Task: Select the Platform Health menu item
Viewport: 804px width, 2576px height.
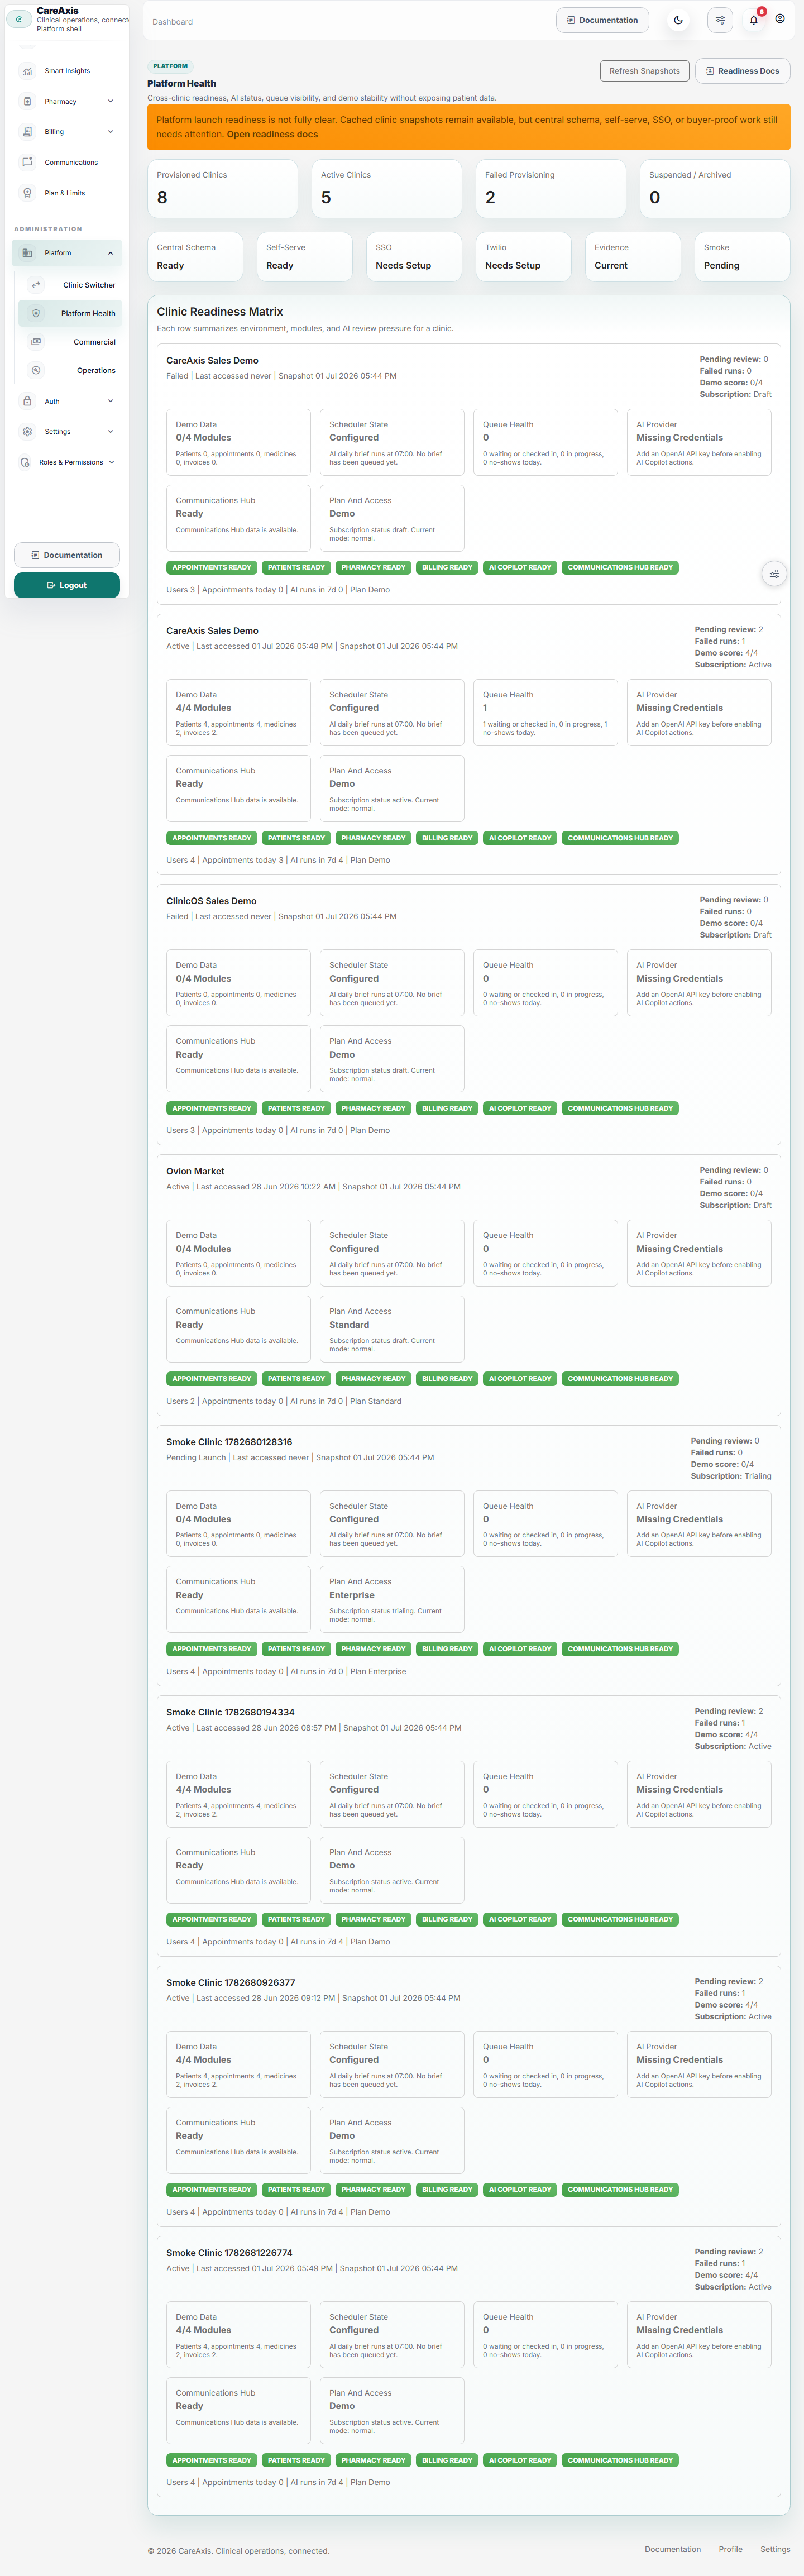Action: tap(70, 313)
